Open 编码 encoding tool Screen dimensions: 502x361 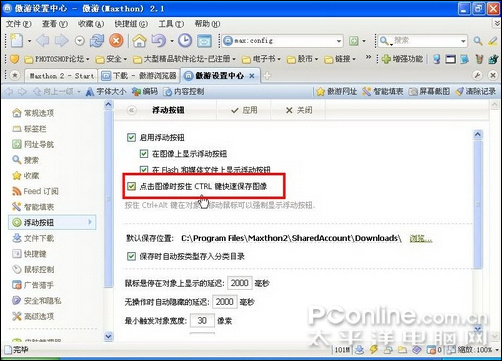(145, 91)
